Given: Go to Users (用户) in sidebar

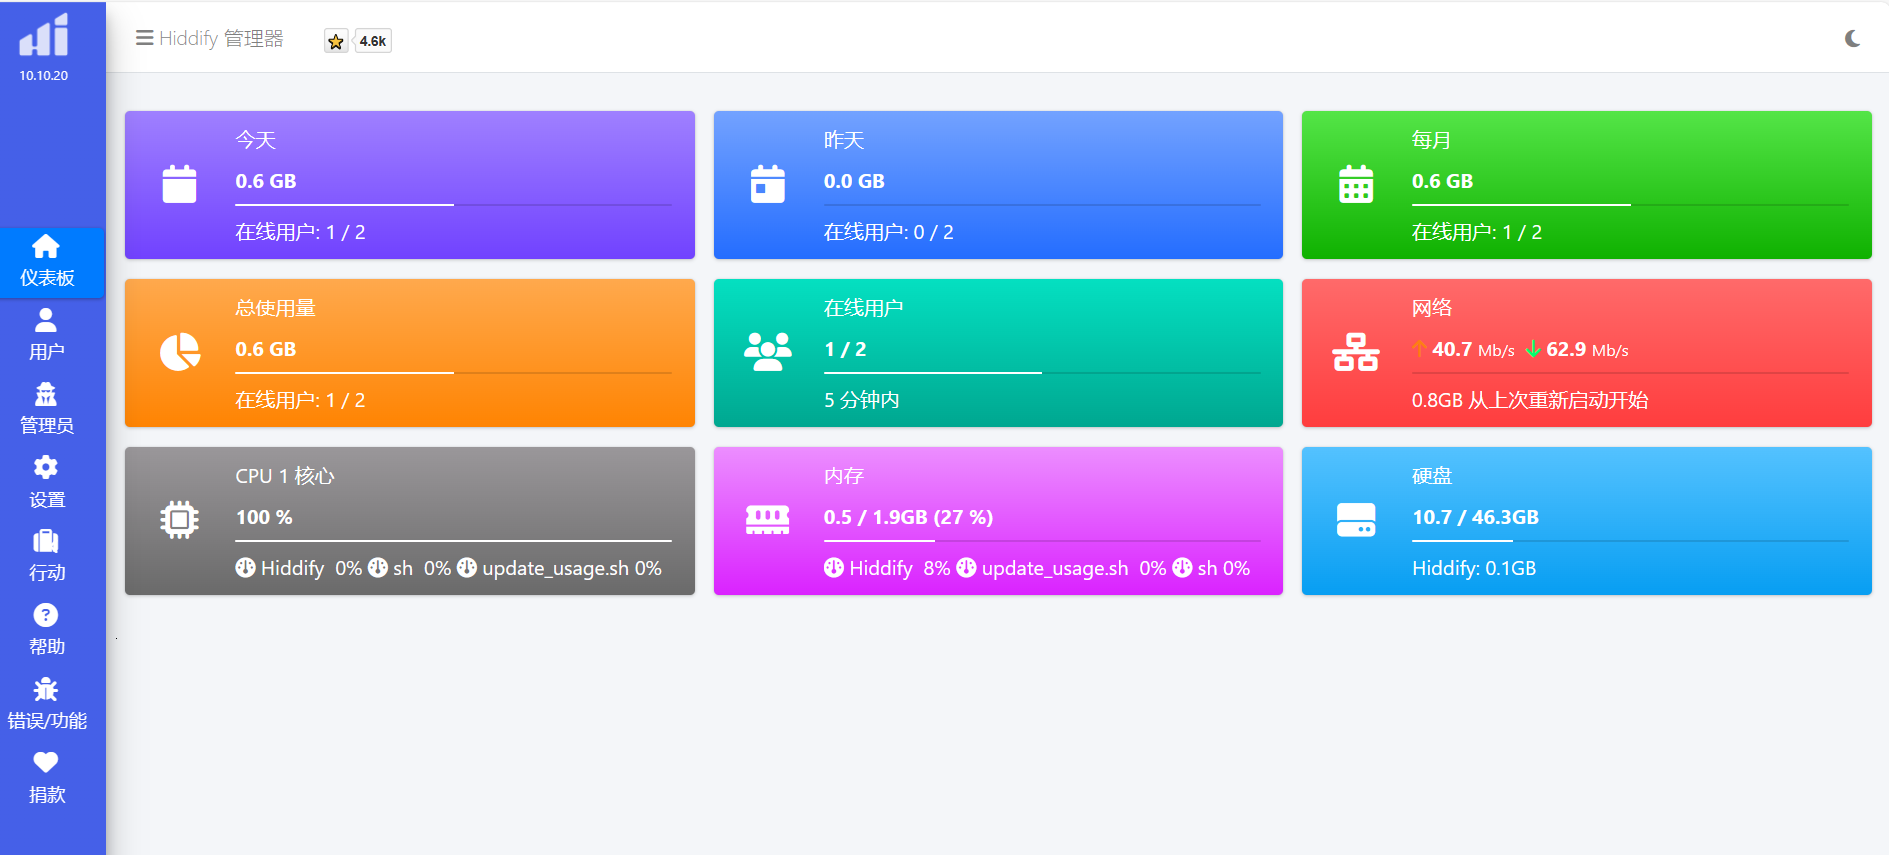Looking at the screenshot, I should 47,335.
